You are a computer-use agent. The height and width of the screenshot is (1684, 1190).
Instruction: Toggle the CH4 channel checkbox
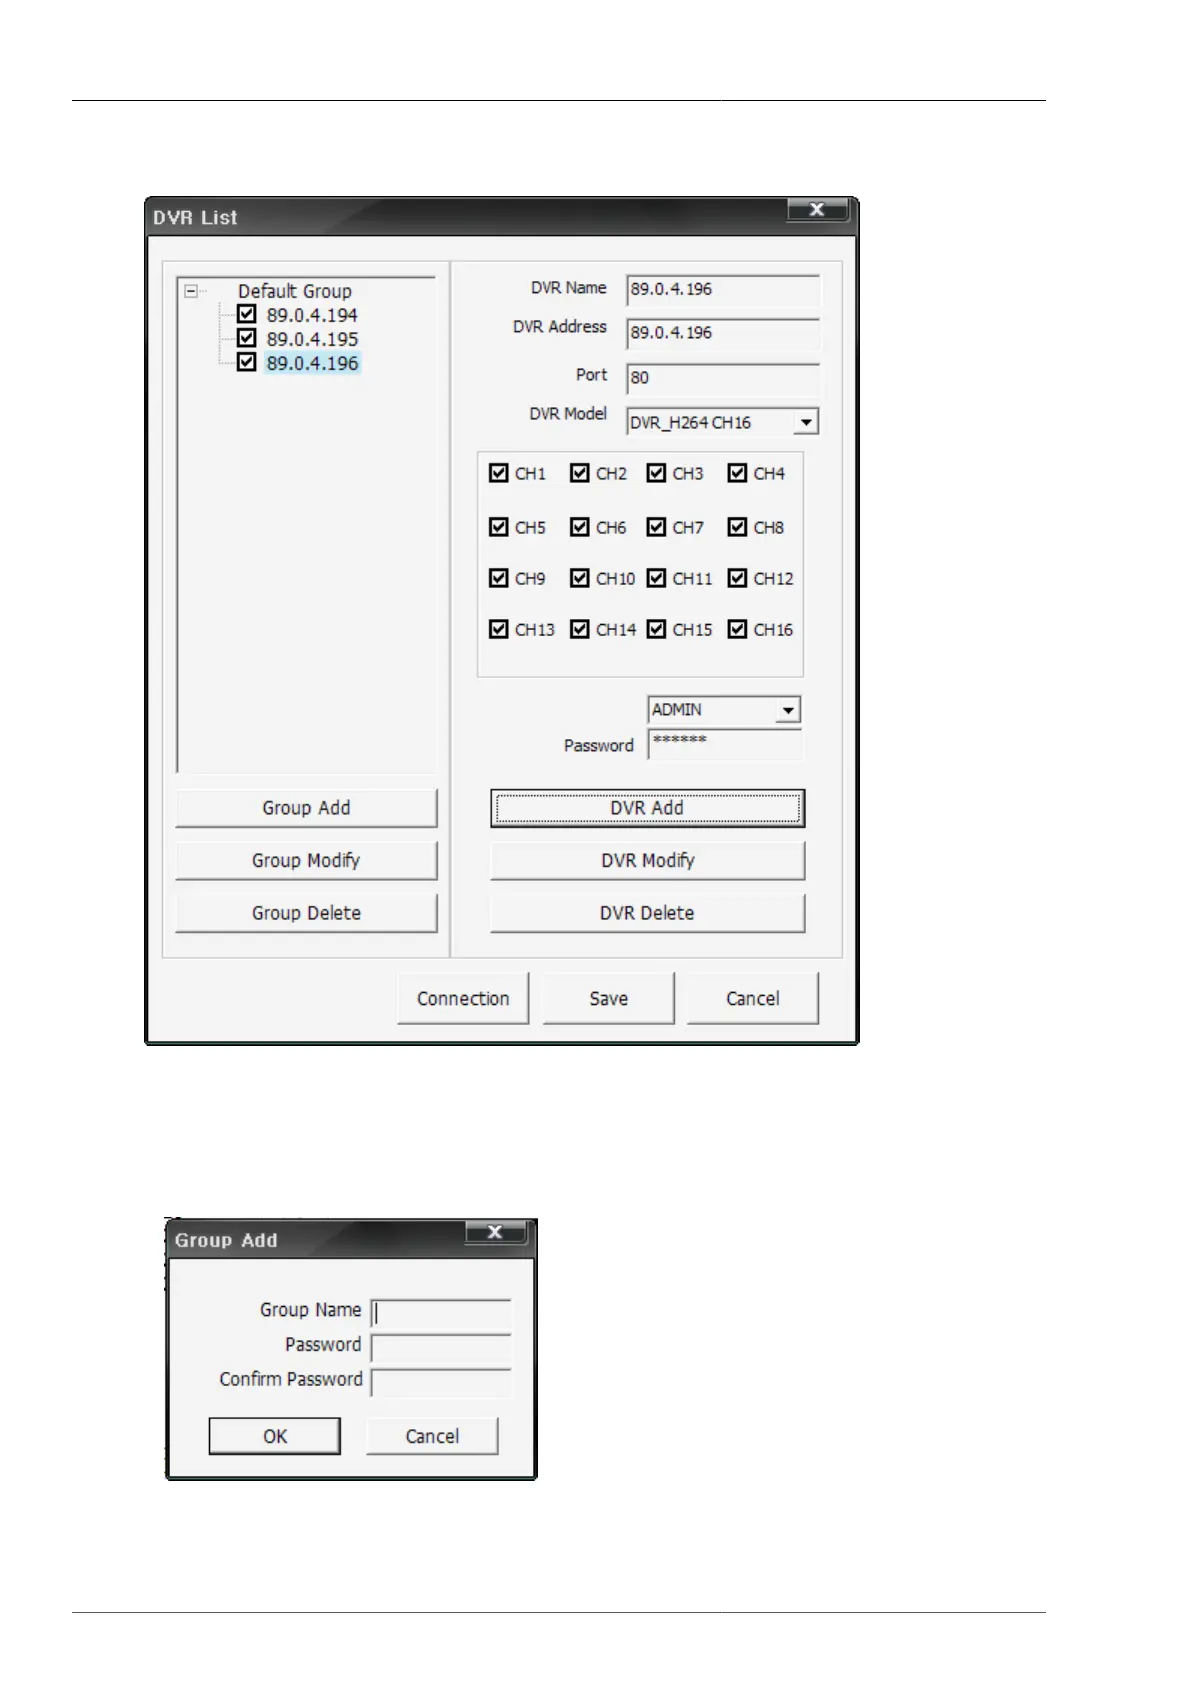click(x=738, y=473)
